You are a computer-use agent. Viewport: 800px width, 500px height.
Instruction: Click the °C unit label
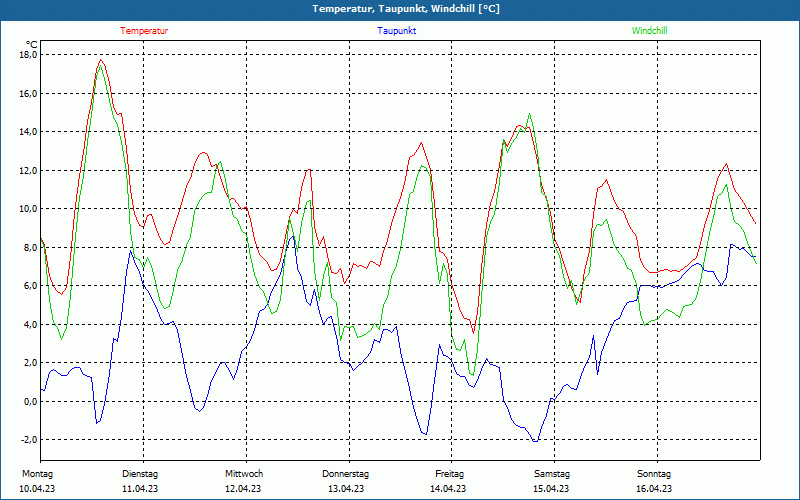(32, 45)
